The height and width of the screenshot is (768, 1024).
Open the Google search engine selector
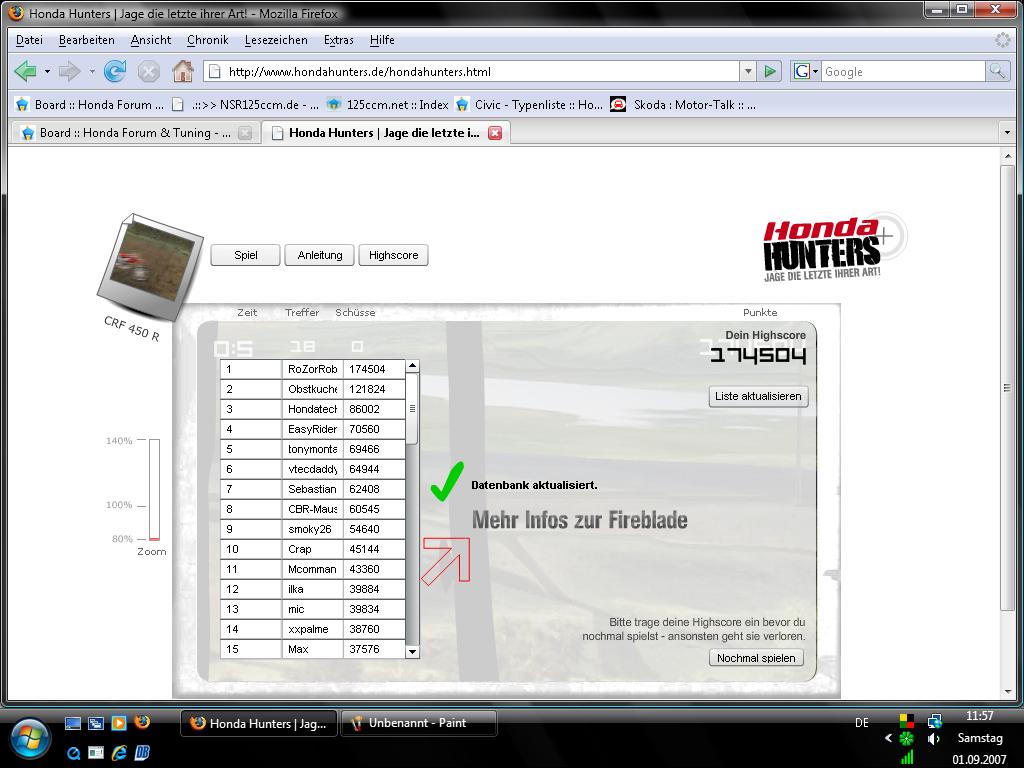click(x=805, y=71)
